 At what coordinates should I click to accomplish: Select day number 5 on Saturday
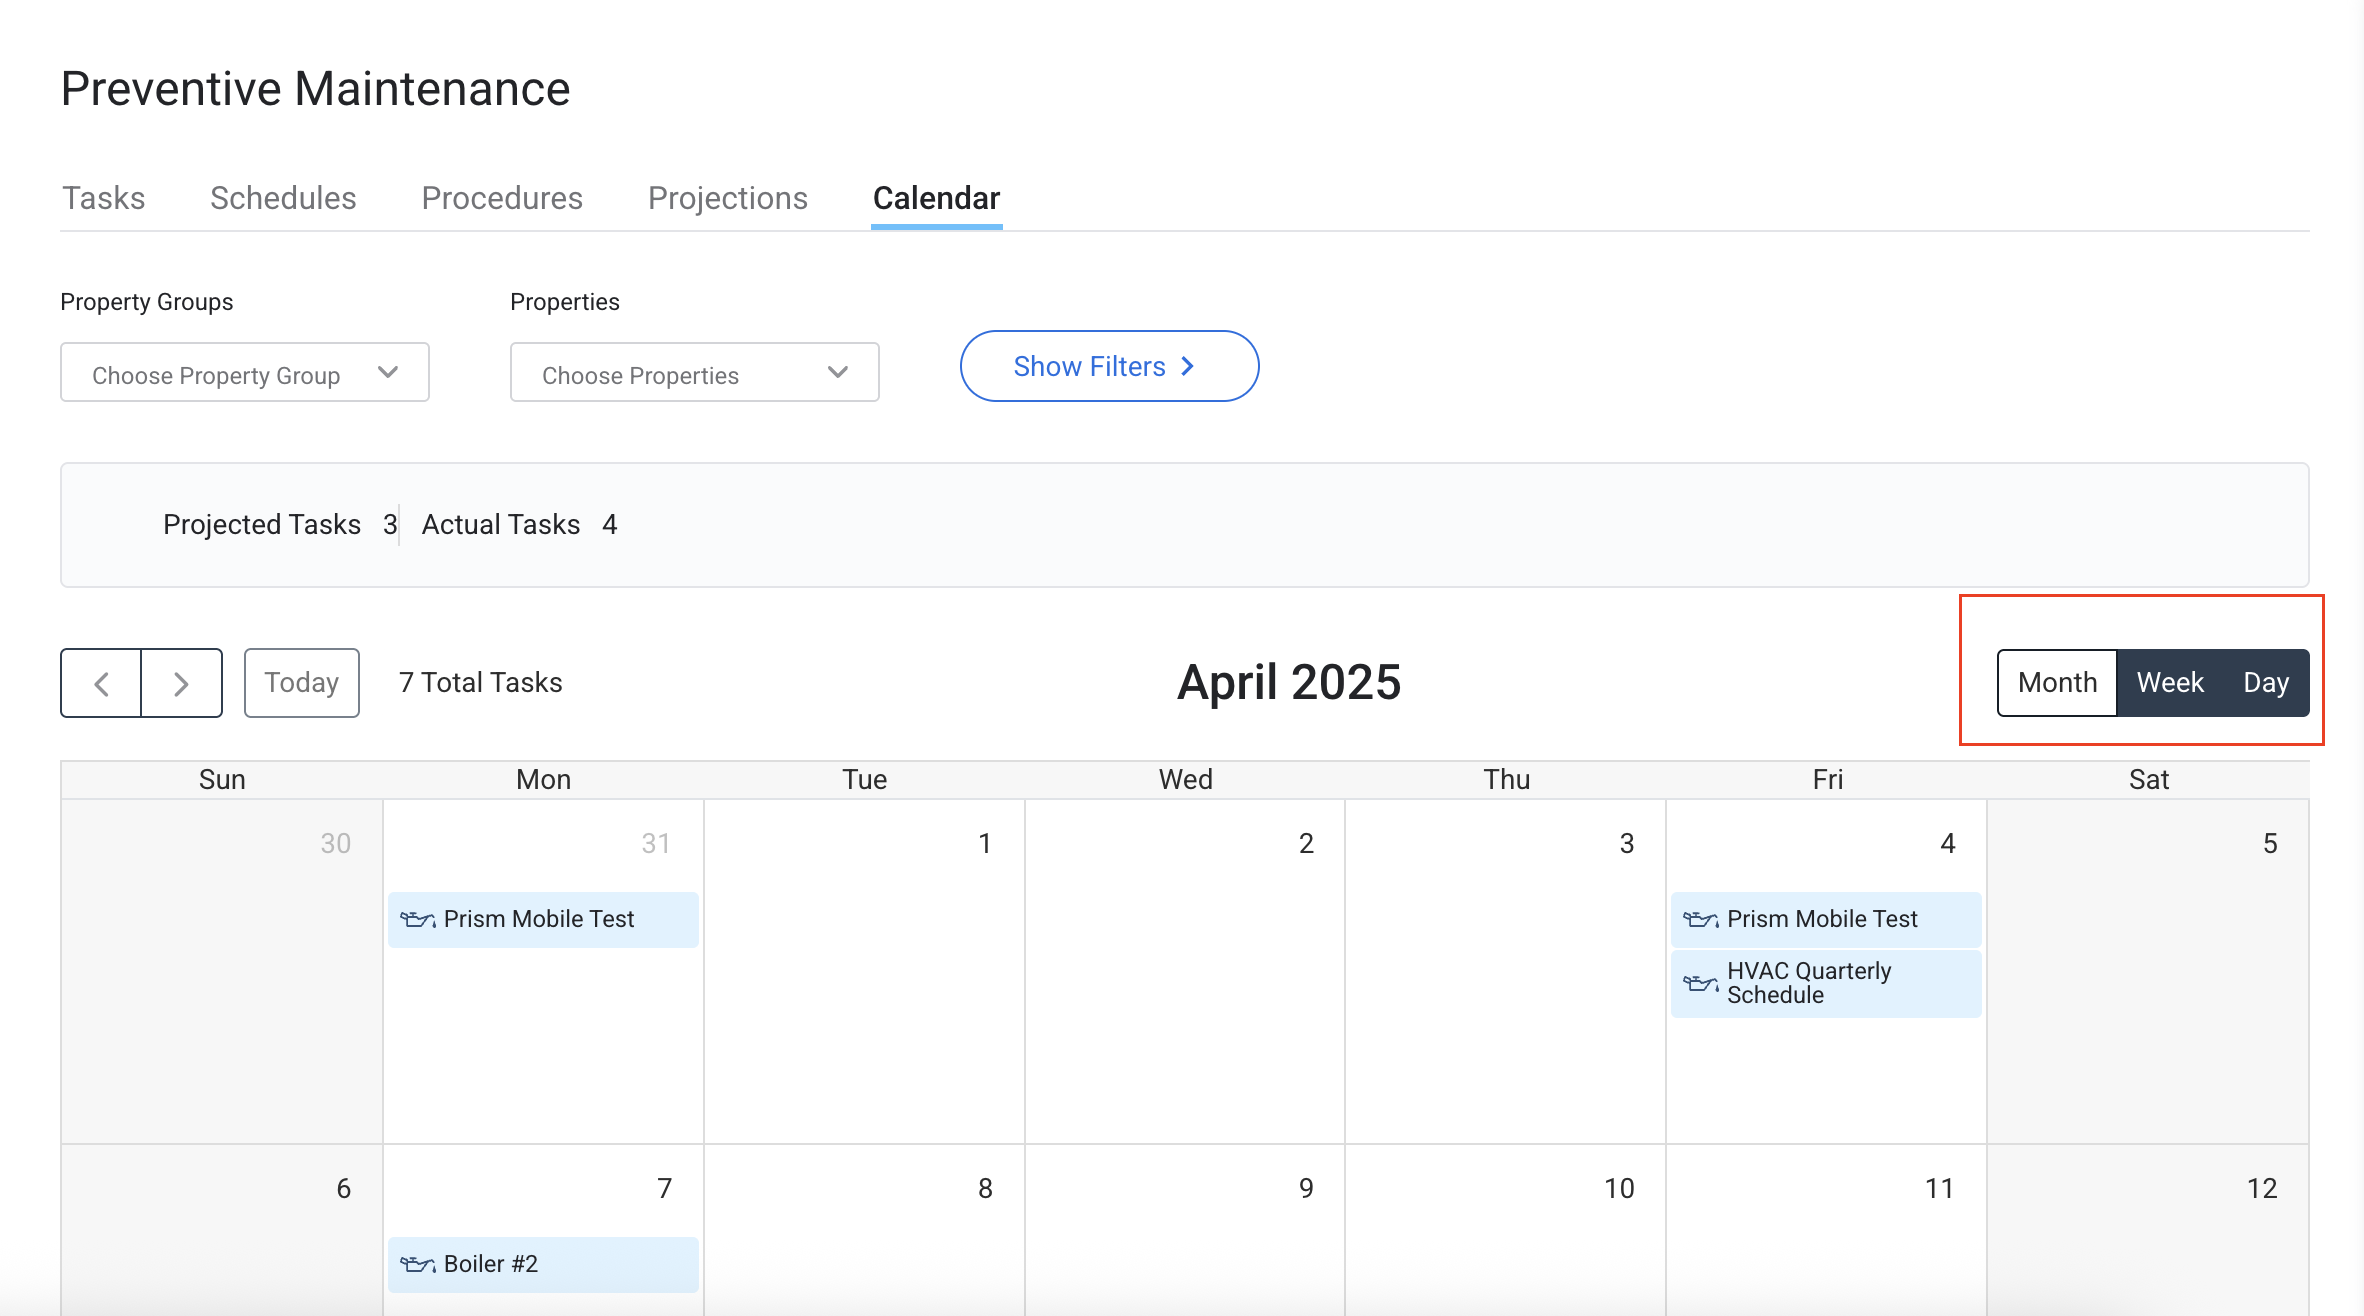pyautogui.click(x=2270, y=844)
